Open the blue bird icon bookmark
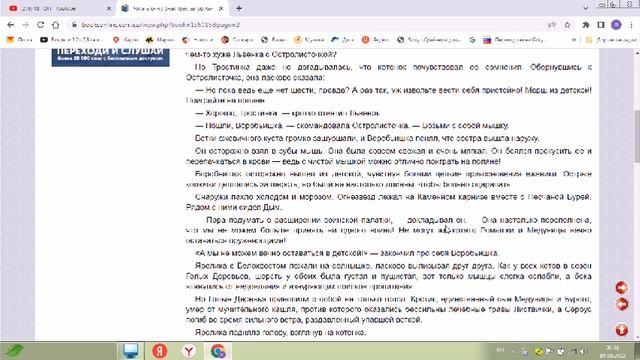 point(342,40)
